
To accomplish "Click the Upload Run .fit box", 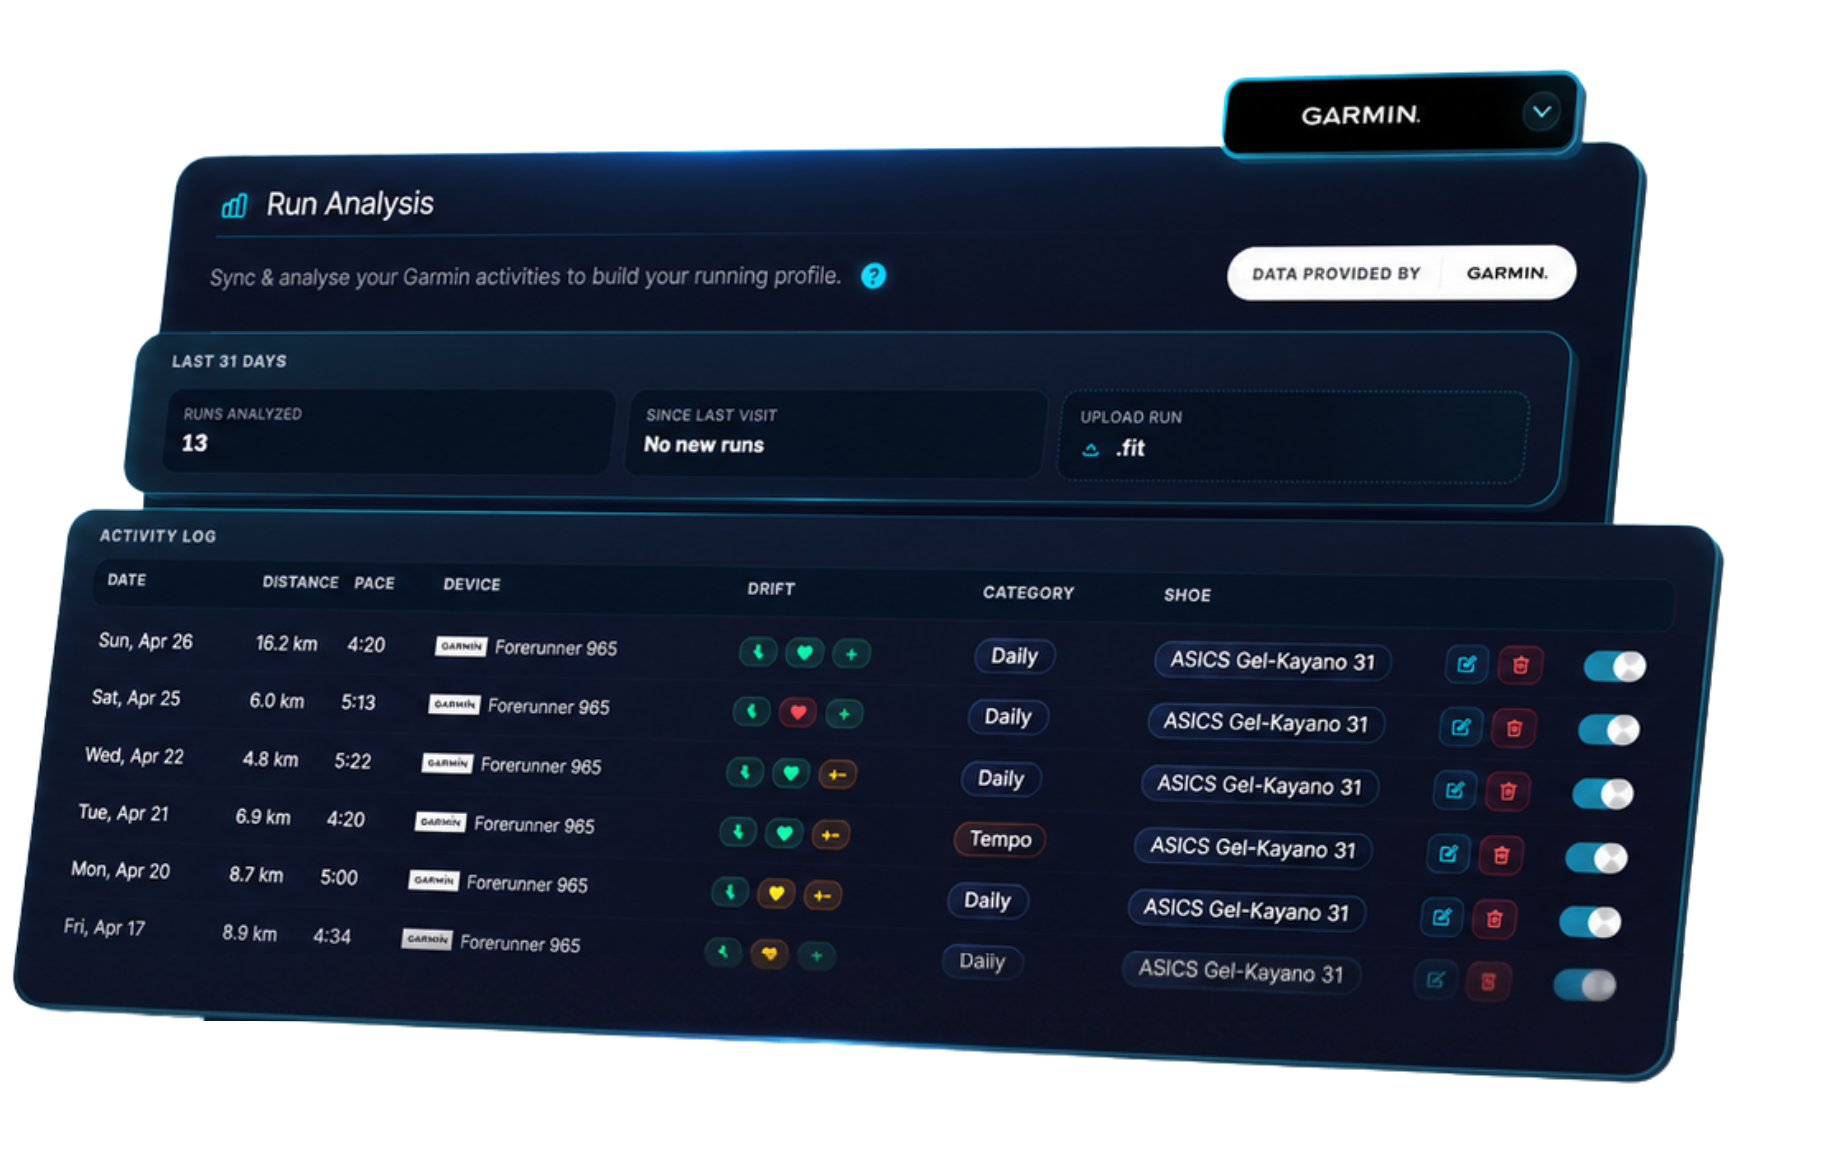I will pyautogui.click(x=1292, y=436).
